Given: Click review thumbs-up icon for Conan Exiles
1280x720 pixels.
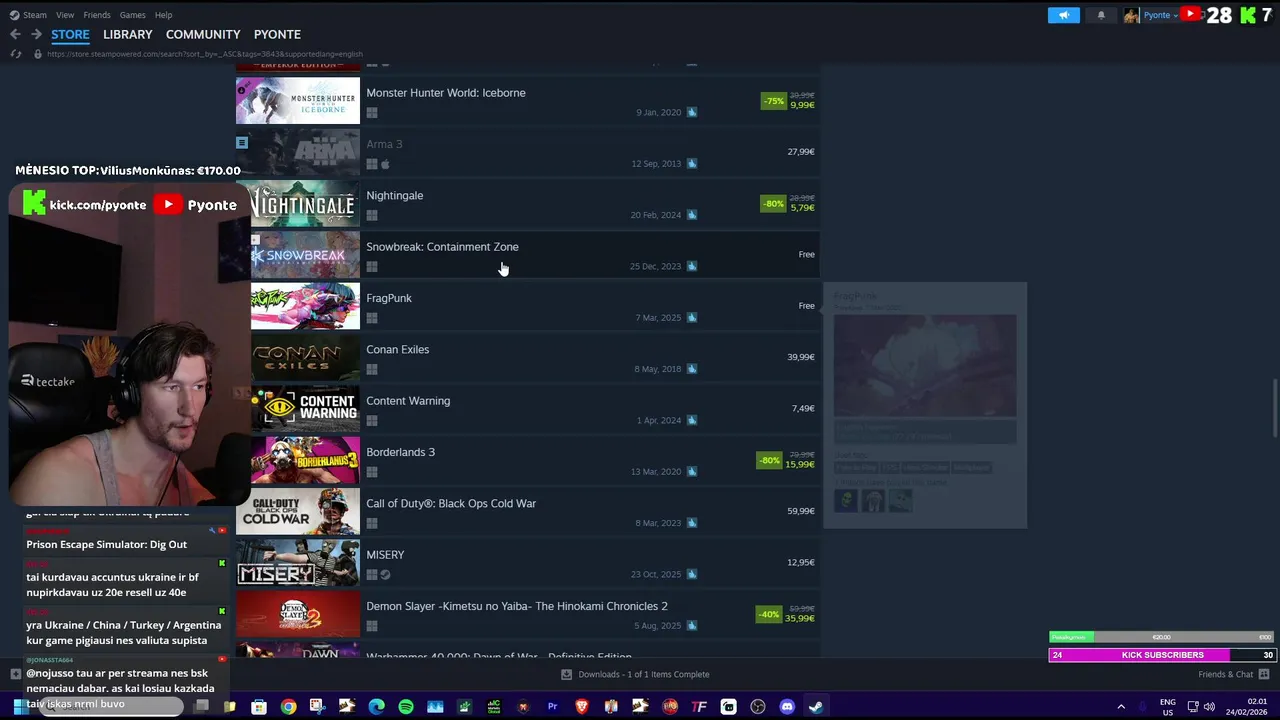Looking at the screenshot, I should coord(691,369).
